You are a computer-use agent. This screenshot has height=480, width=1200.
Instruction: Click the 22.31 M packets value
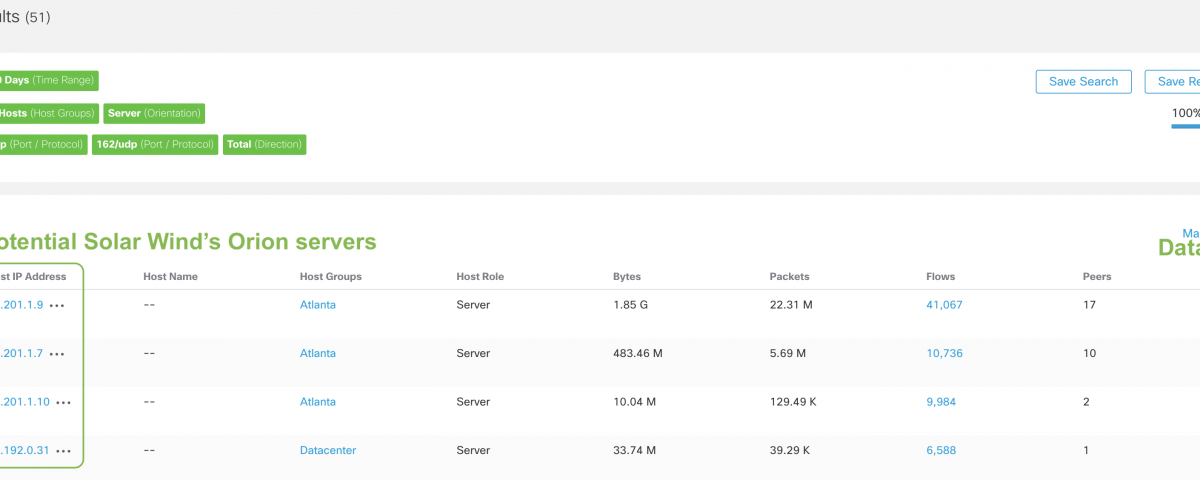pos(792,305)
